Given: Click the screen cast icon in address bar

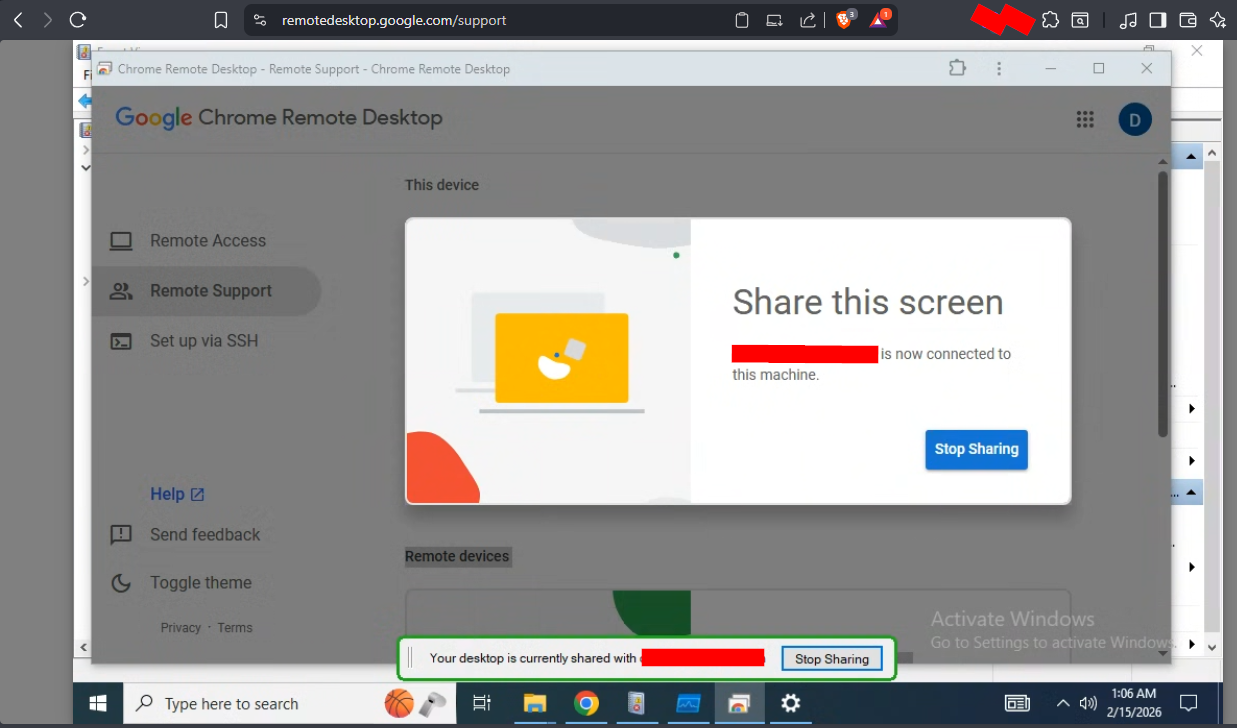Looking at the screenshot, I should click(x=774, y=20).
